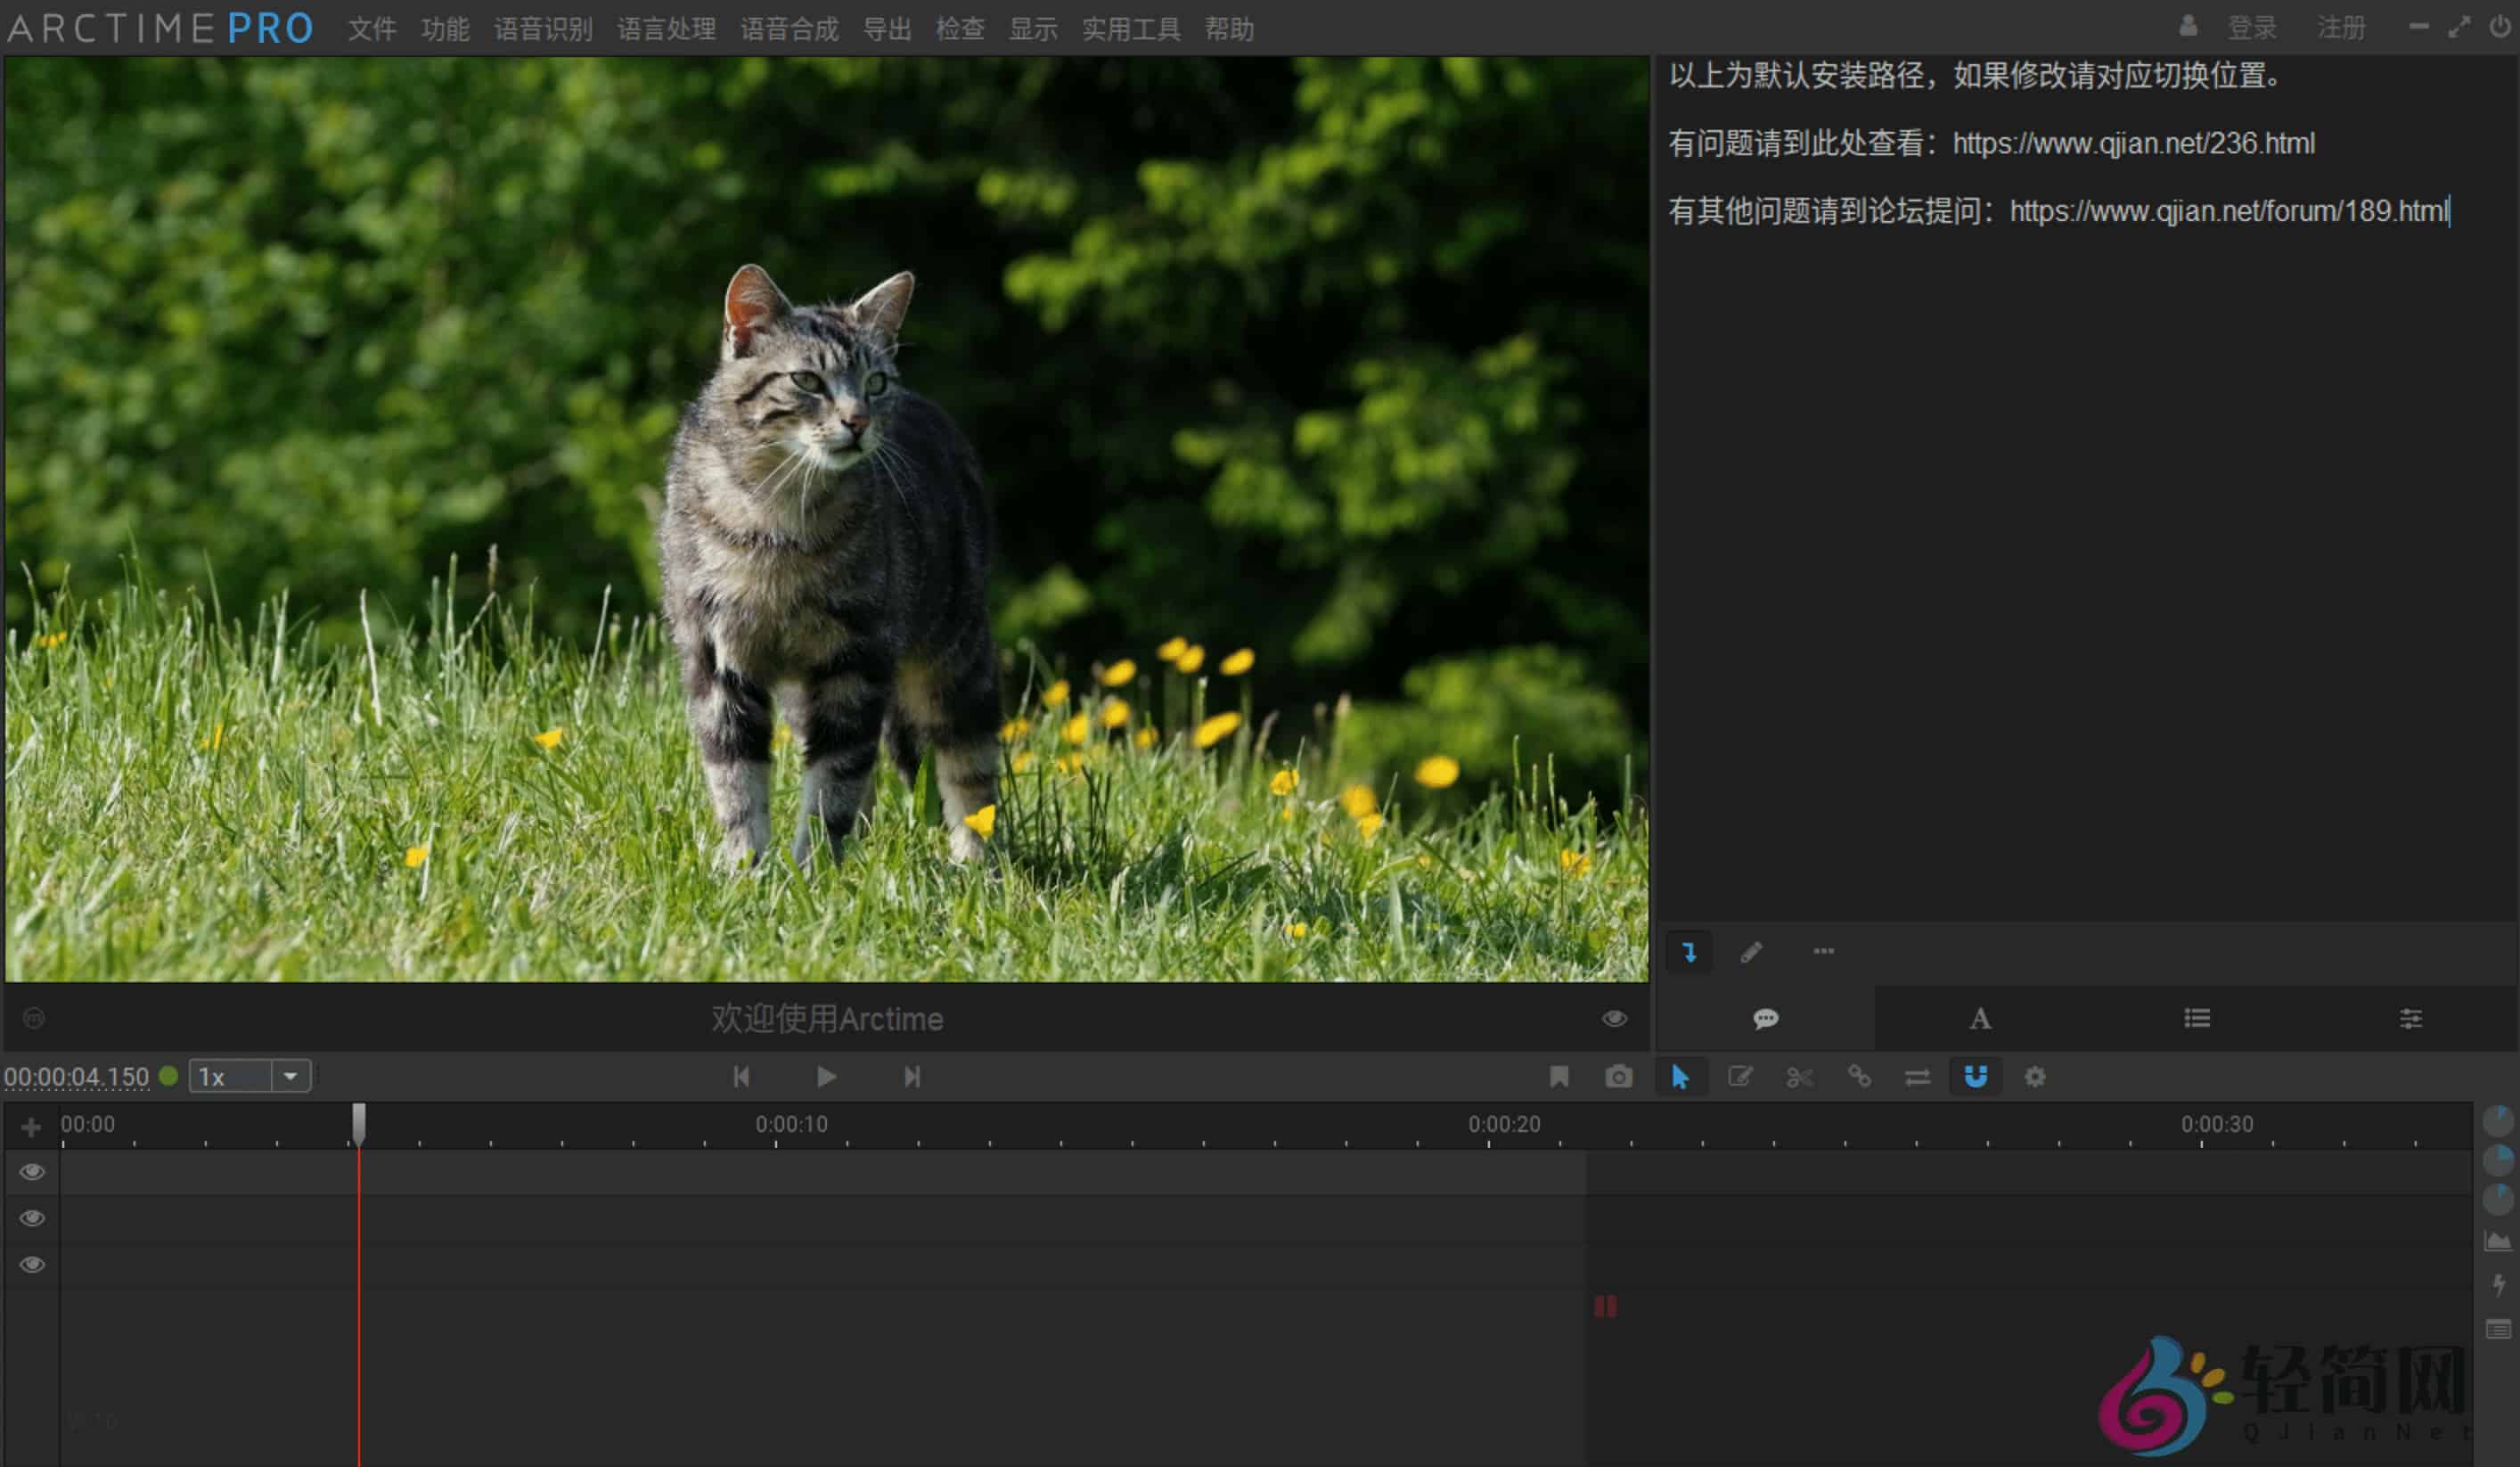The image size is (2520, 1467).
Task: Open the toolbar settings gear icon
Action: (2035, 1077)
